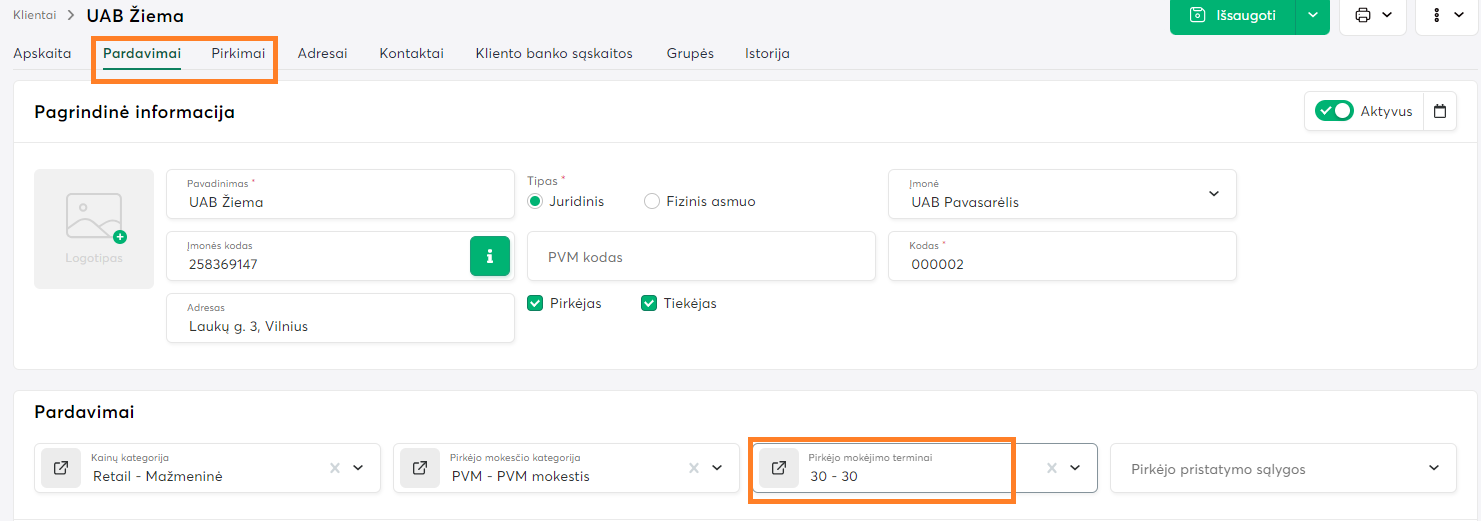Open the arrow next to Išsaugoti button
Screen dimensions: 1481x521
coord(1313,15)
